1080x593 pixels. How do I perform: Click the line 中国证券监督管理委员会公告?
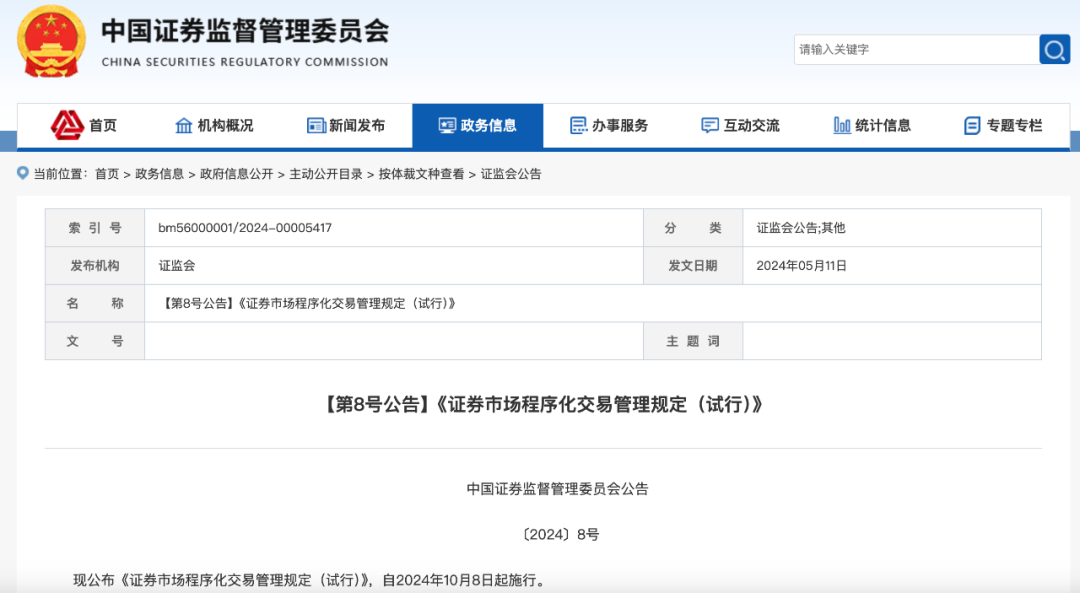(x=558, y=489)
